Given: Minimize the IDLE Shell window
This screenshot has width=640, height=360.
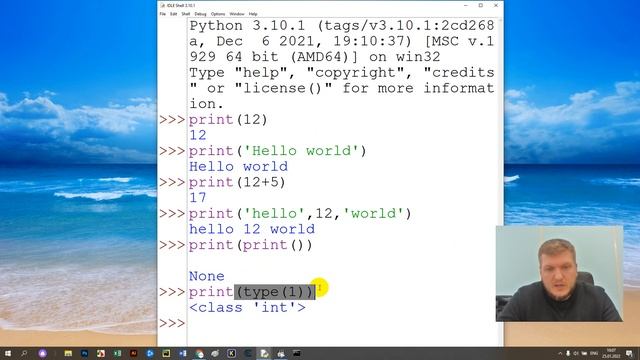Looking at the screenshot, I should click(466, 5).
